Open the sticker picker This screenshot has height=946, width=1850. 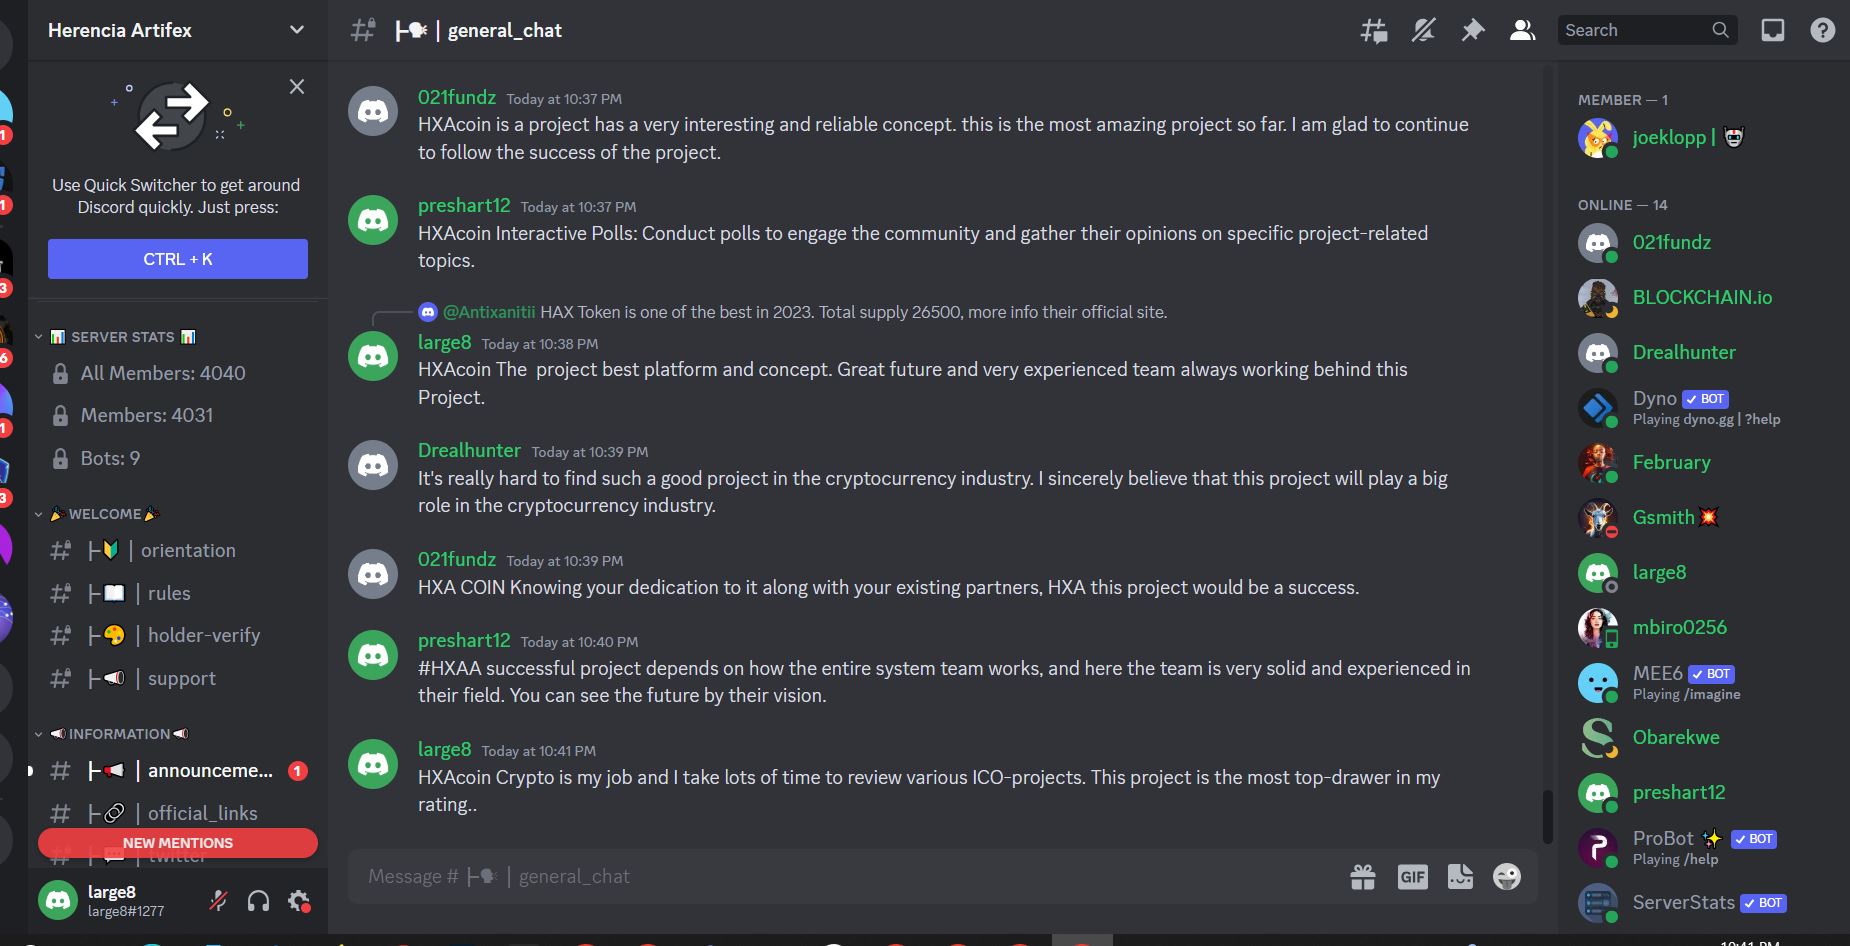[x=1460, y=877]
